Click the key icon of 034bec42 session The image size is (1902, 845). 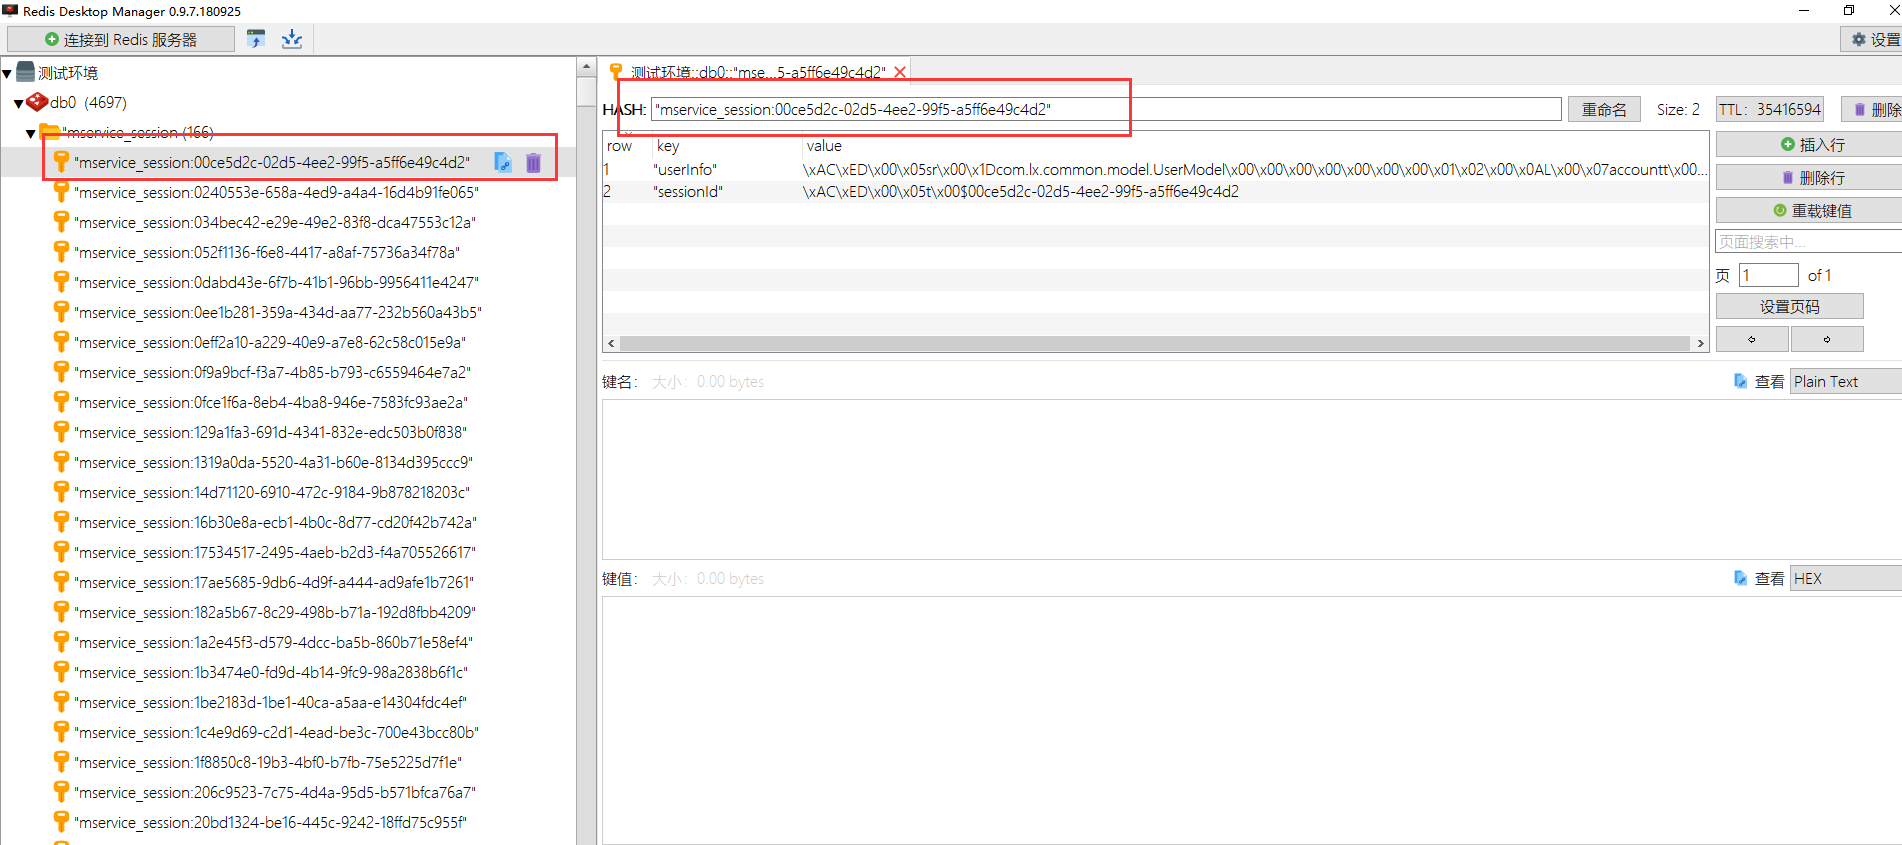pos(61,222)
